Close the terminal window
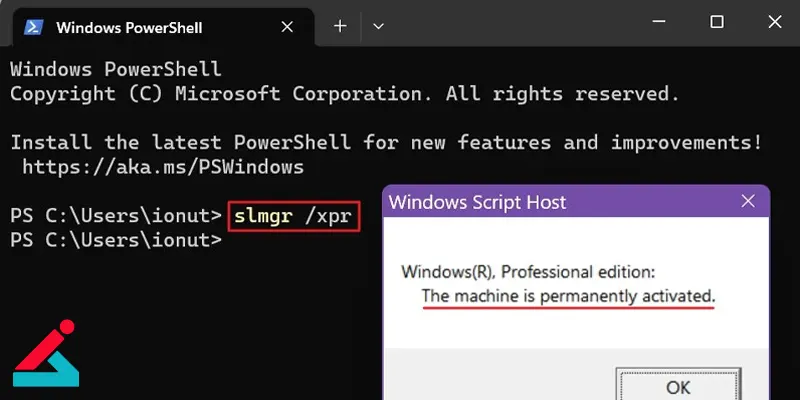Viewport: 800px width, 400px height. coord(774,21)
